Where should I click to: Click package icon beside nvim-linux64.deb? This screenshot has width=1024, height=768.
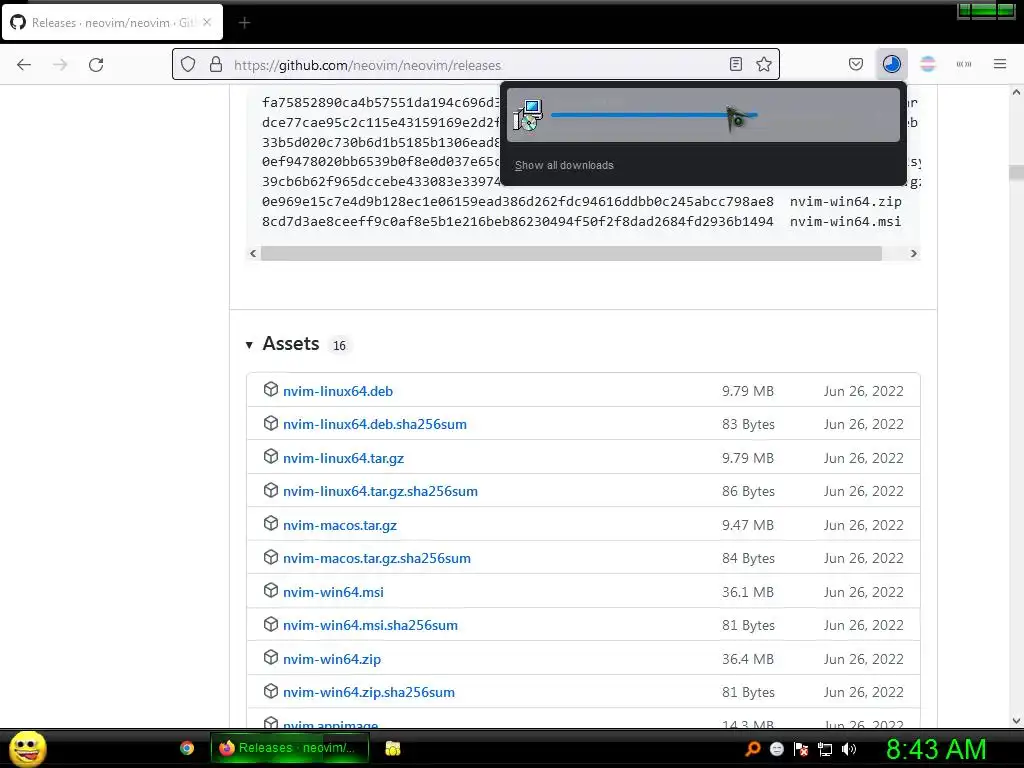click(270, 390)
